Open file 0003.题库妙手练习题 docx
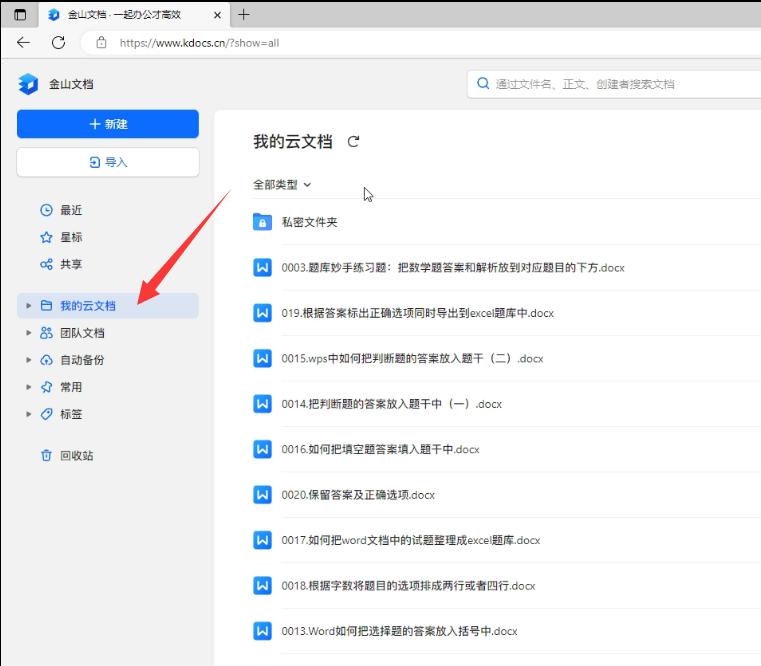 pos(453,268)
